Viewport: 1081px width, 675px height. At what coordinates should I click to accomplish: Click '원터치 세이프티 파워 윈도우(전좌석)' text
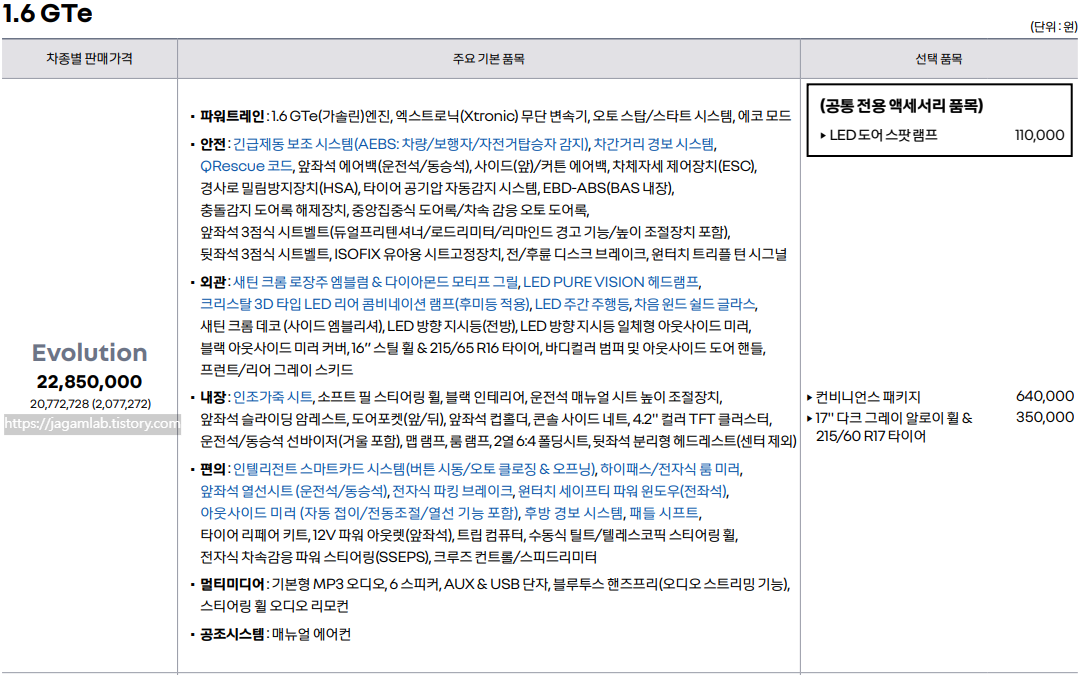pyautogui.click(x=622, y=491)
